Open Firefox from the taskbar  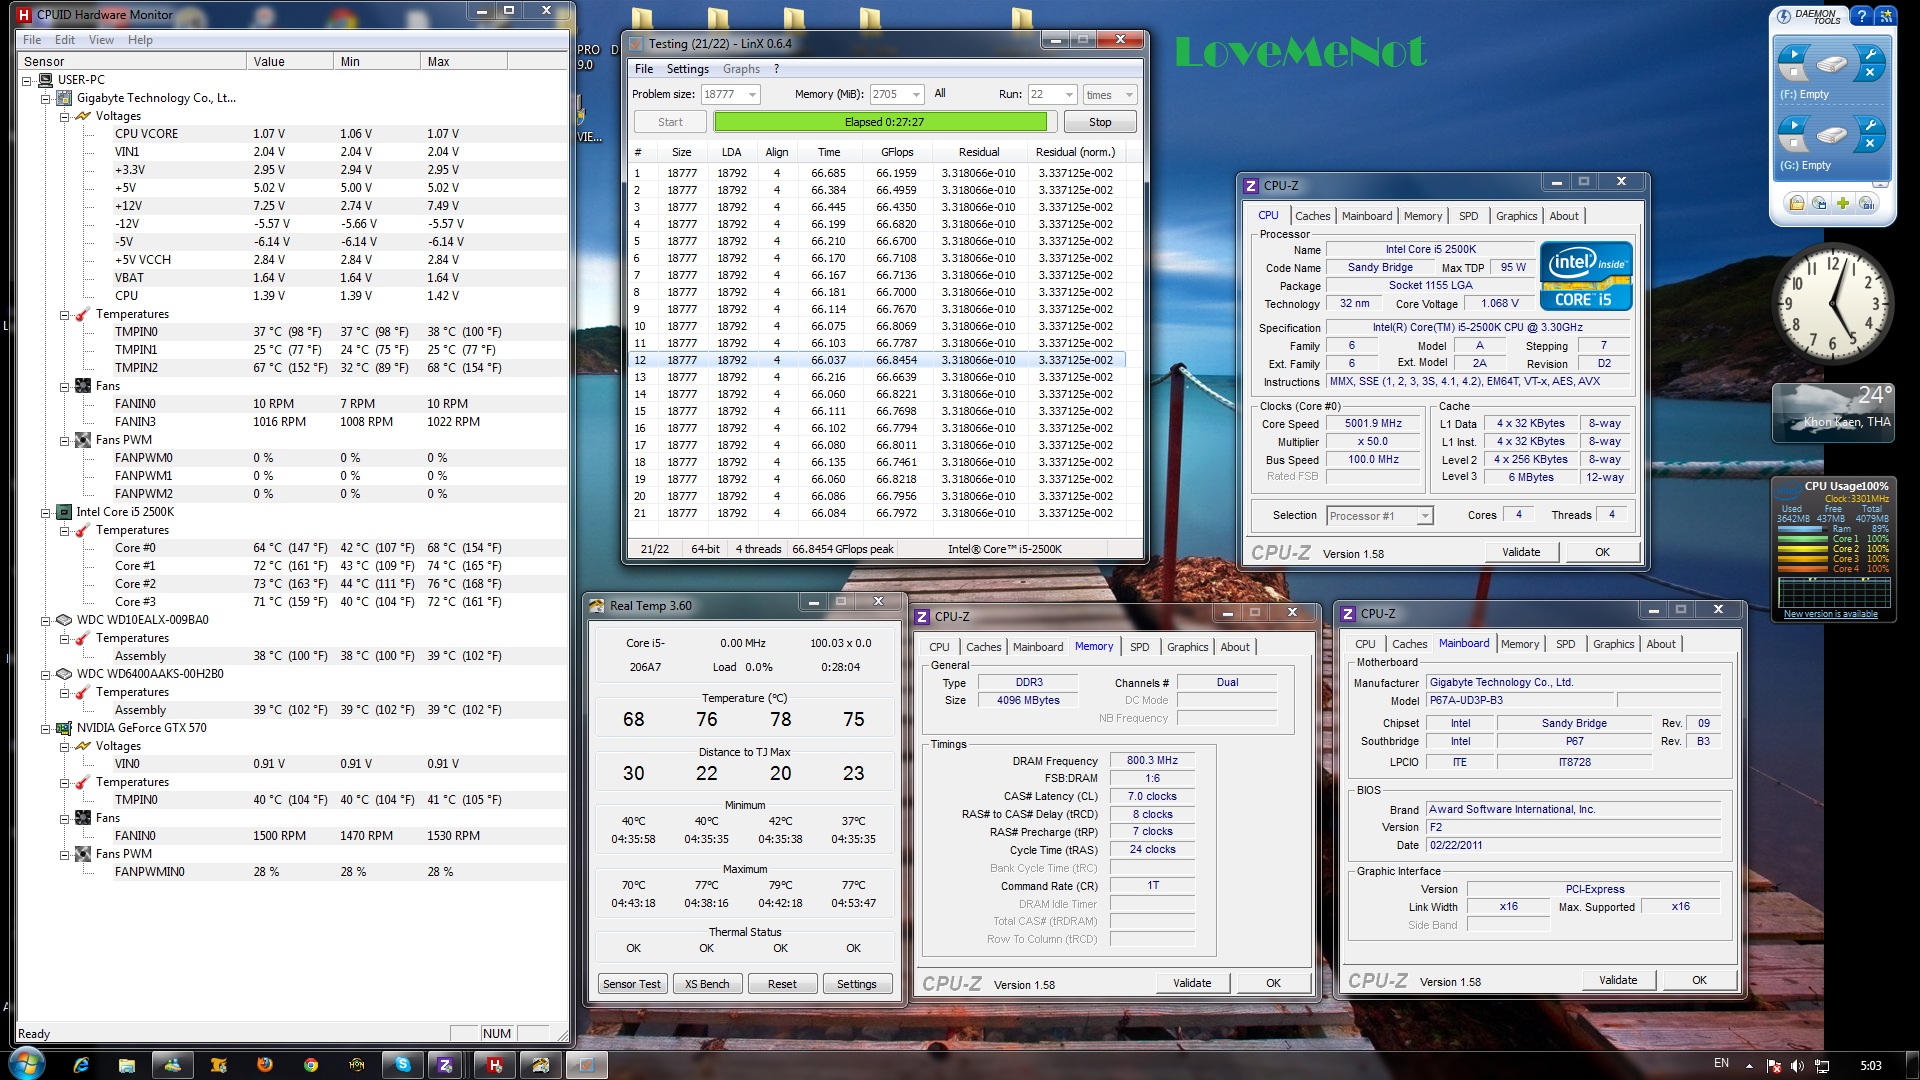(264, 1065)
